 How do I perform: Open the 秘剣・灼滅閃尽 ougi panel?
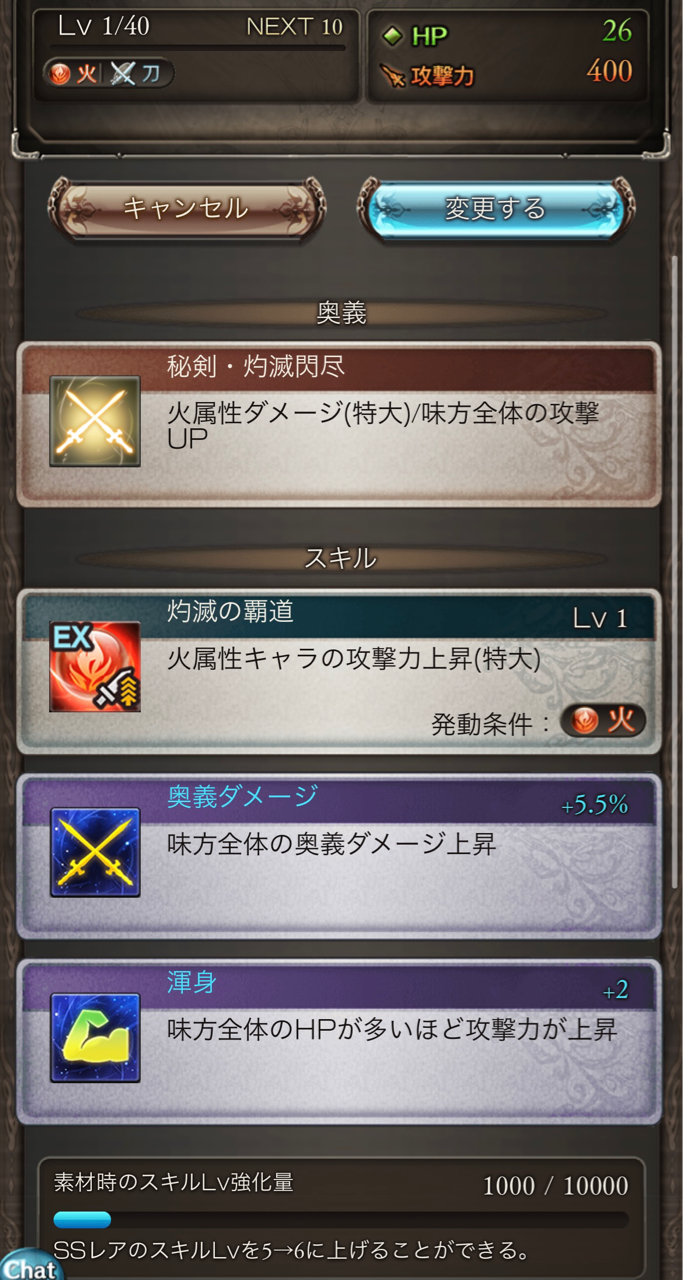340,424
